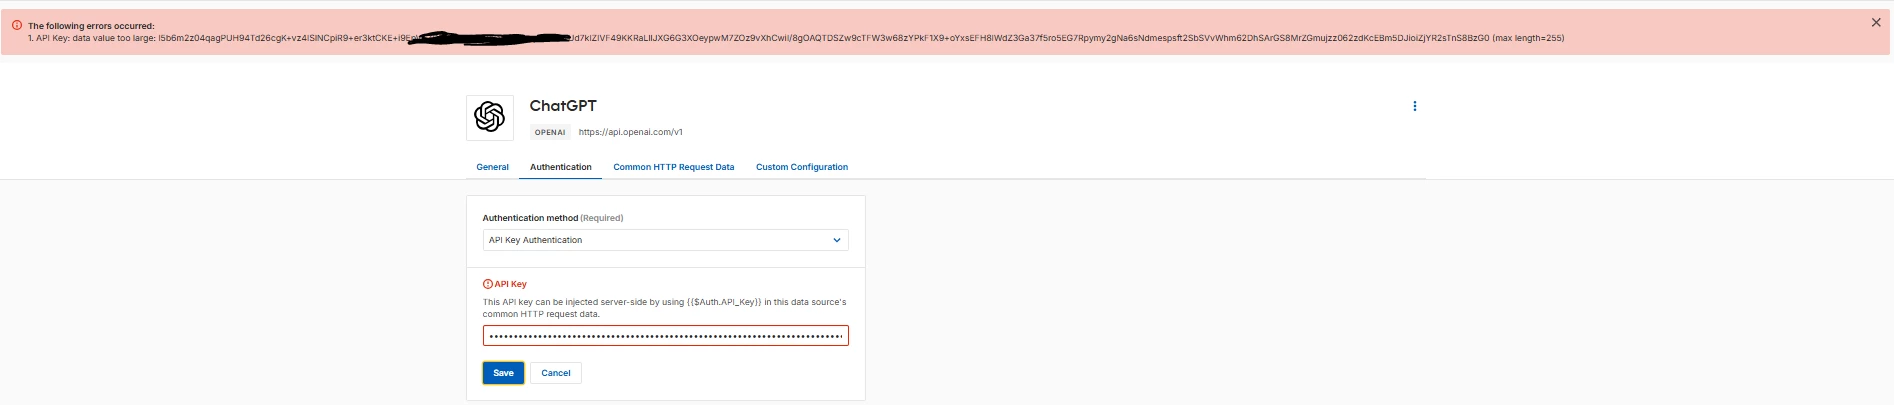This screenshot has height=405, width=1894.
Task: Click the OPENAI badge label
Action: tap(549, 132)
